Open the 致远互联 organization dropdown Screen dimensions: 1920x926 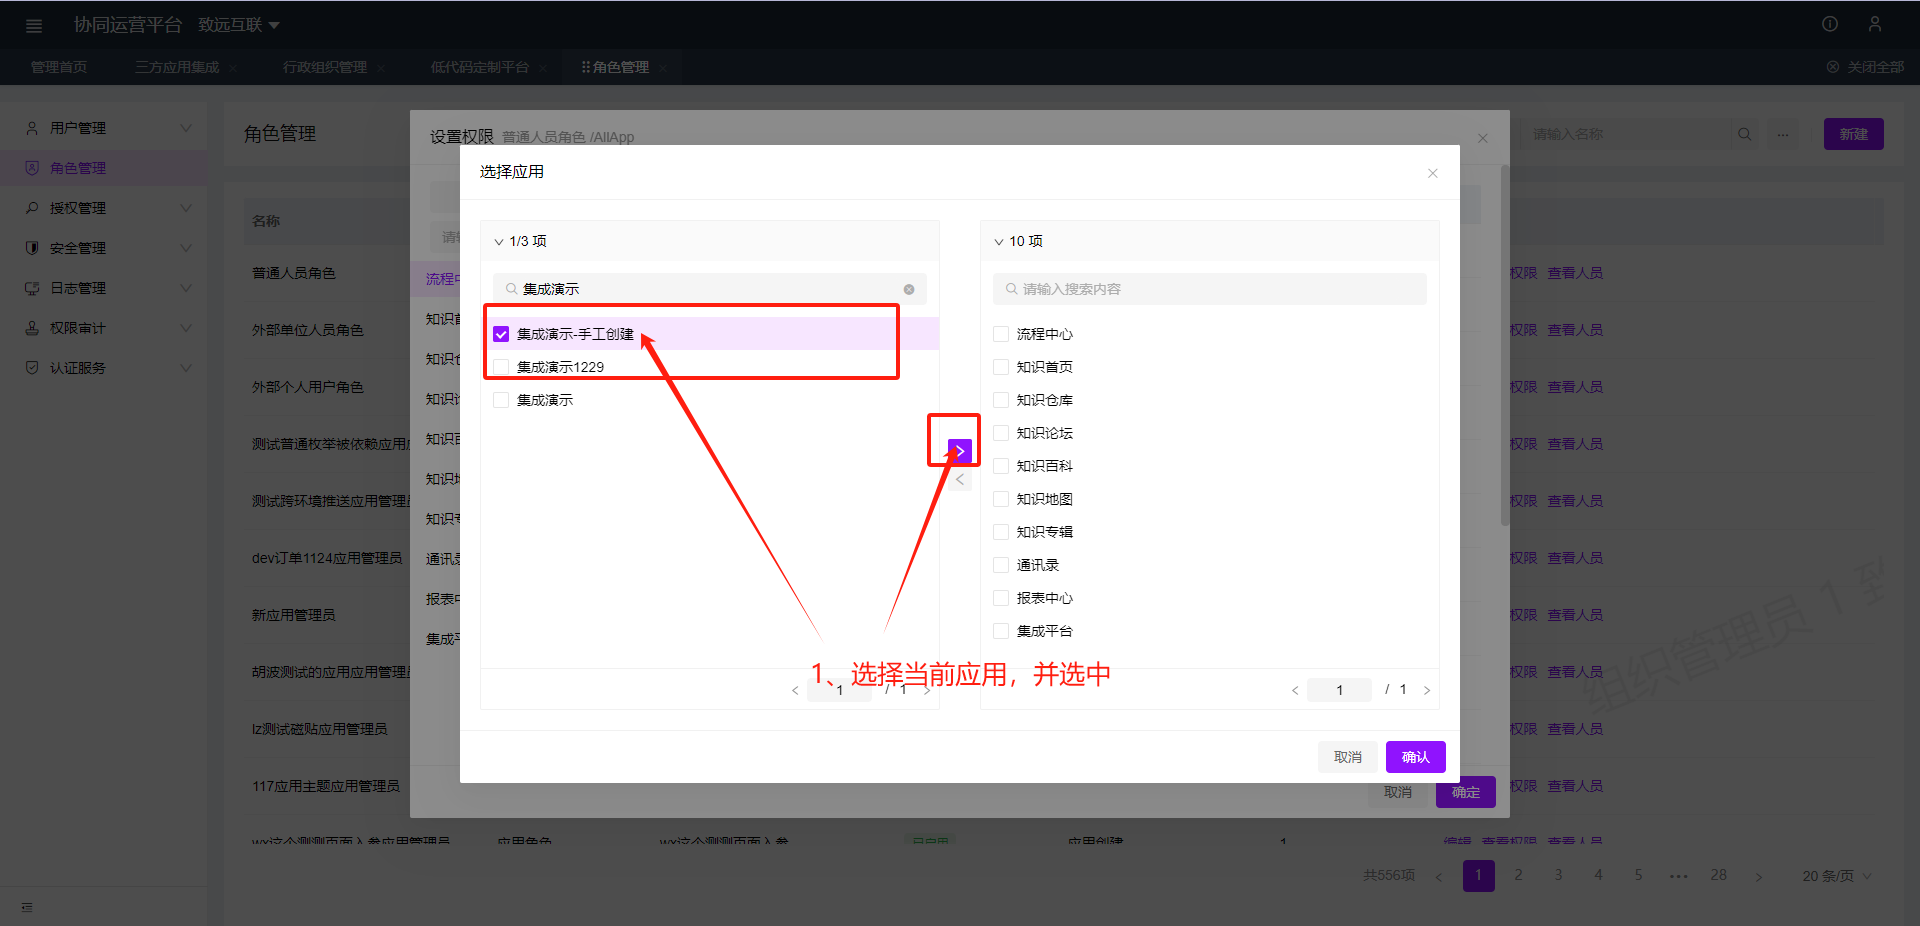(239, 25)
